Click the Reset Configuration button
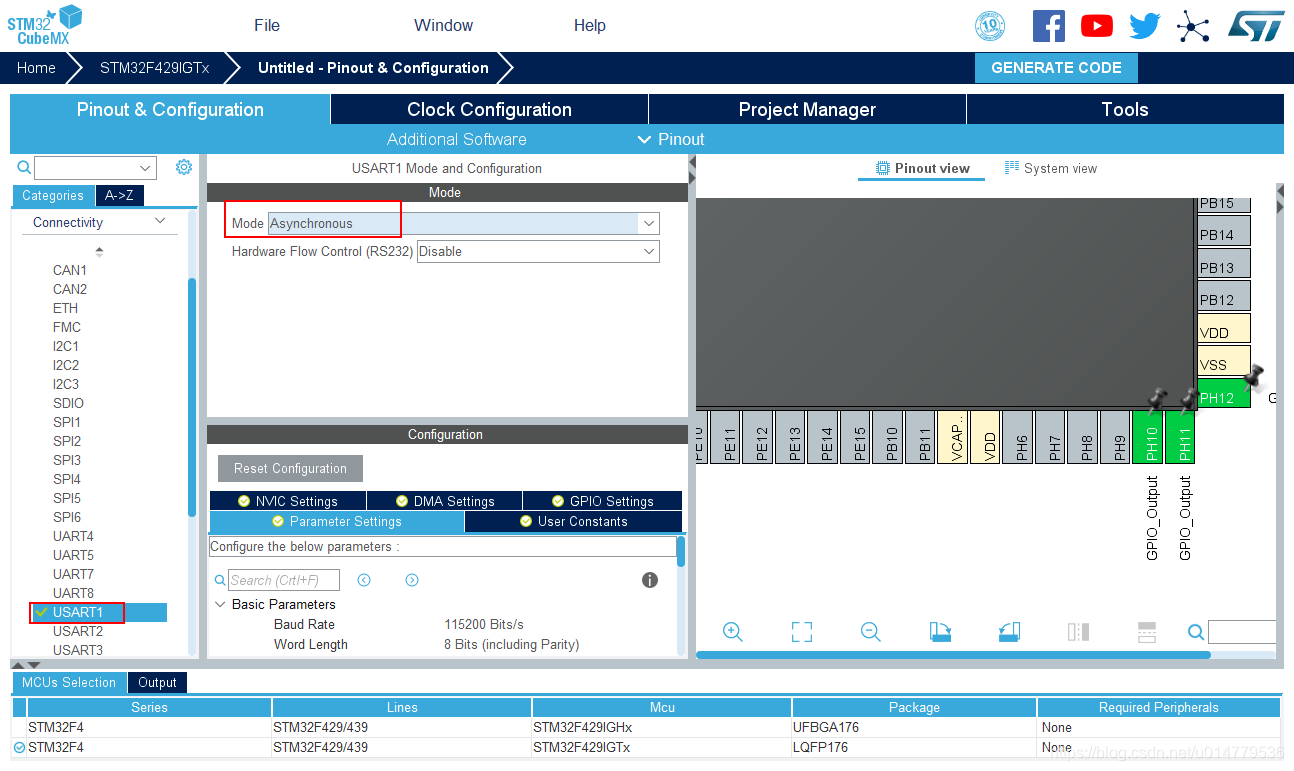1294x771 pixels. tap(290, 468)
